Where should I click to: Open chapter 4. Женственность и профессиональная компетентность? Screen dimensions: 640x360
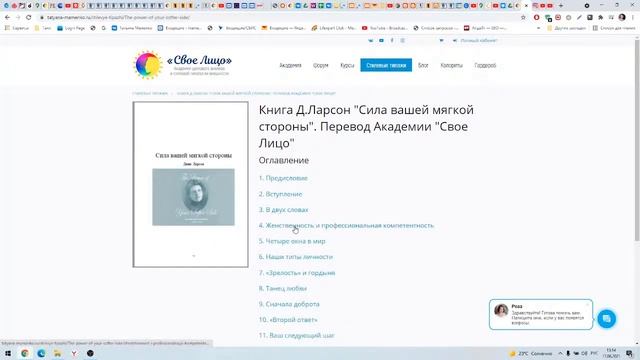coord(346,226)
